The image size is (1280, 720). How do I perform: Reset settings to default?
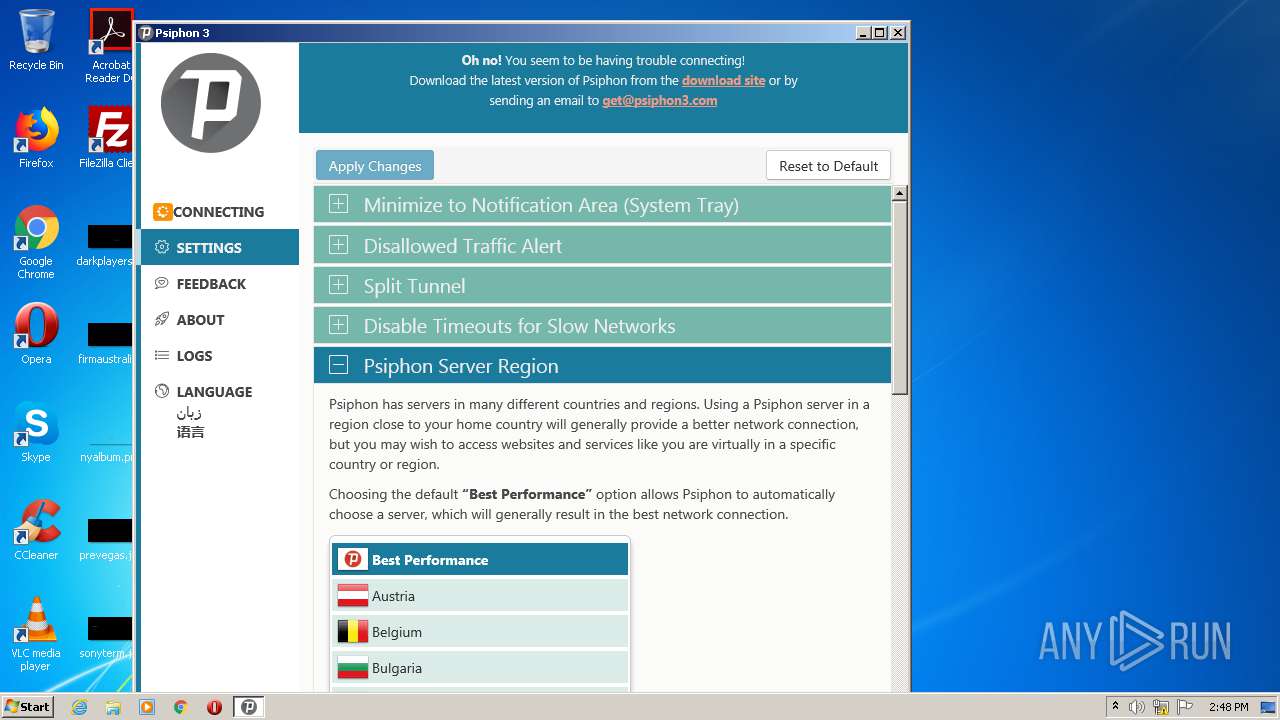[828, 166]
